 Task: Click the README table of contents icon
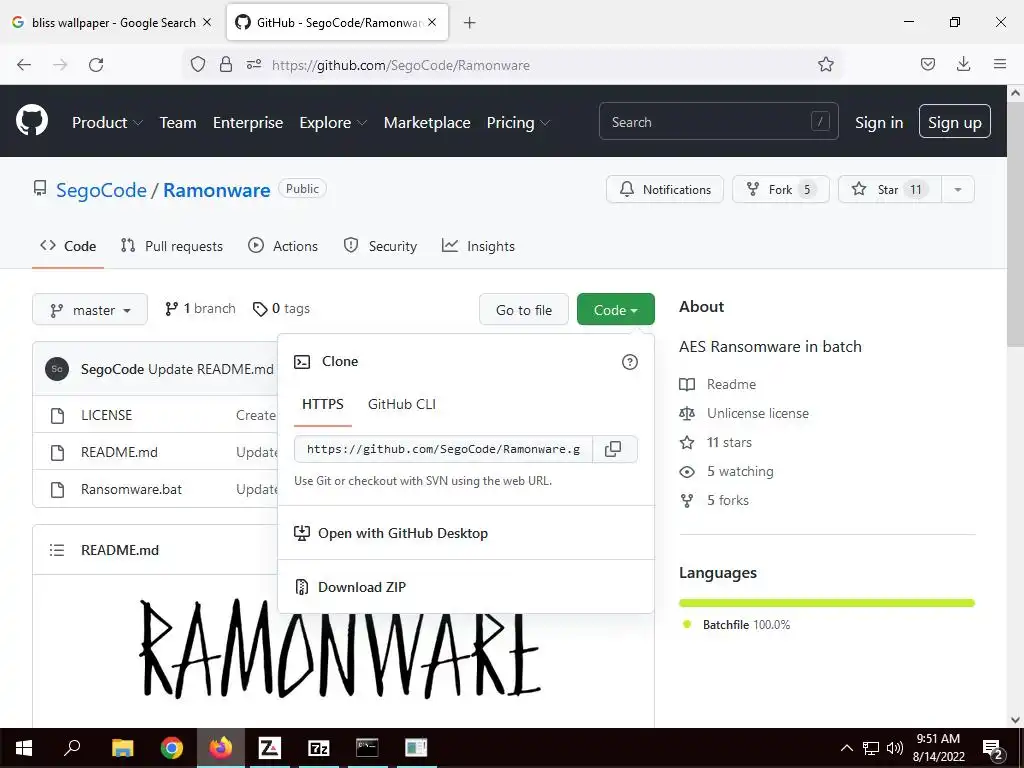tap(57, 550)
